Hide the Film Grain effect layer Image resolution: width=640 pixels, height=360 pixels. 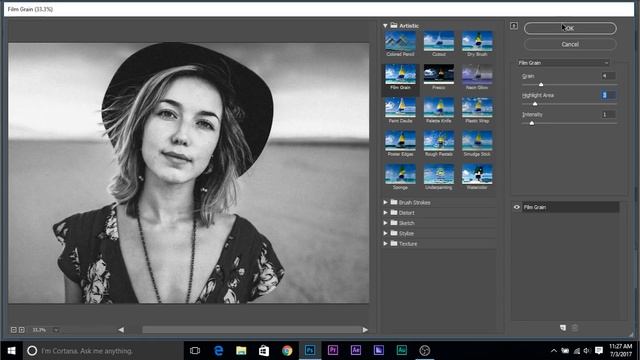point(517,207)
